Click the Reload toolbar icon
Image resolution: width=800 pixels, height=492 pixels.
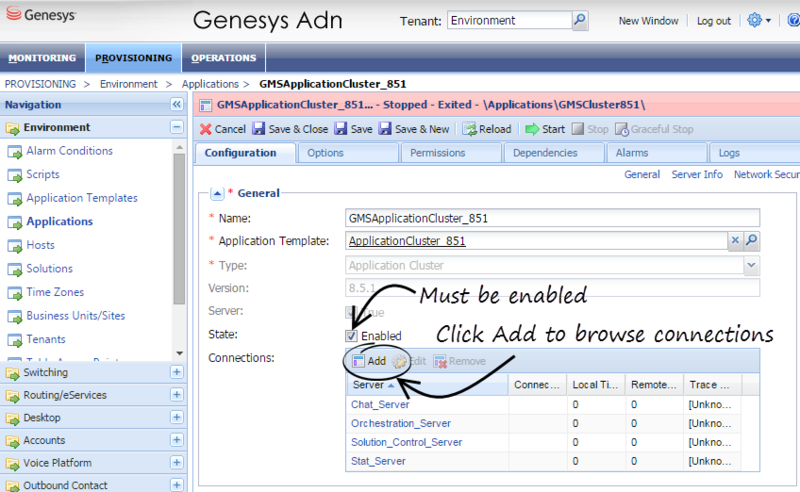coord(469,129)
